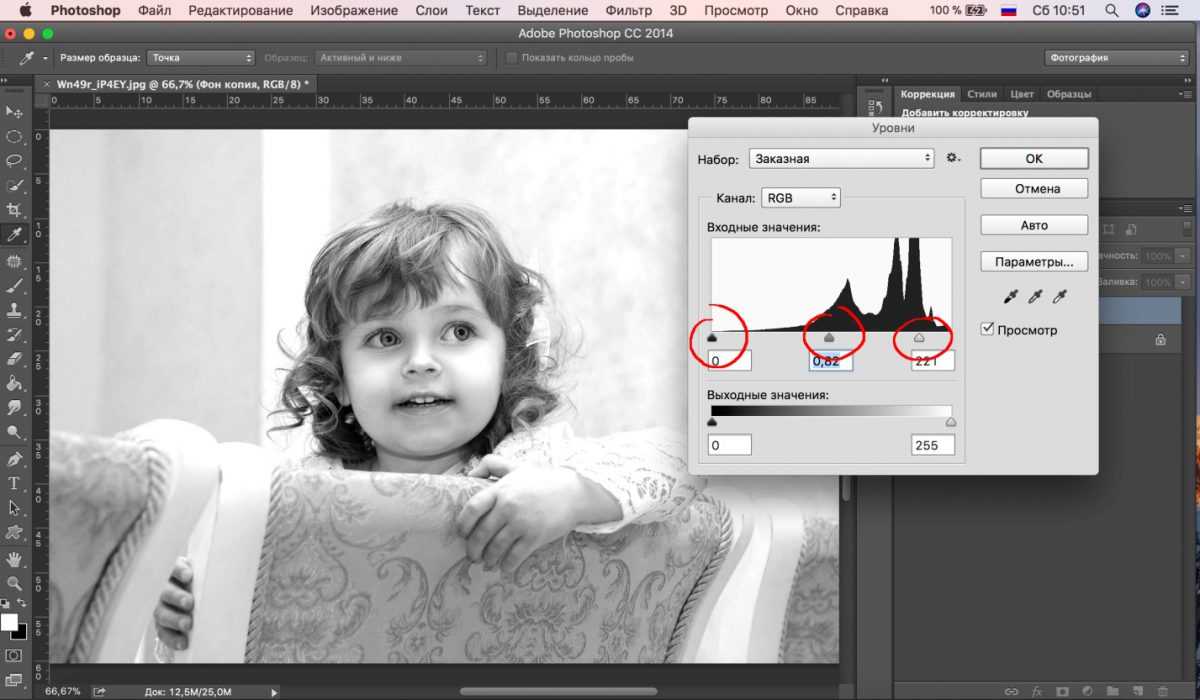Toggle the Показать кольцо пробы checkbox
The width and height of the screenshot is (1200, 700).
coord(512,58)
